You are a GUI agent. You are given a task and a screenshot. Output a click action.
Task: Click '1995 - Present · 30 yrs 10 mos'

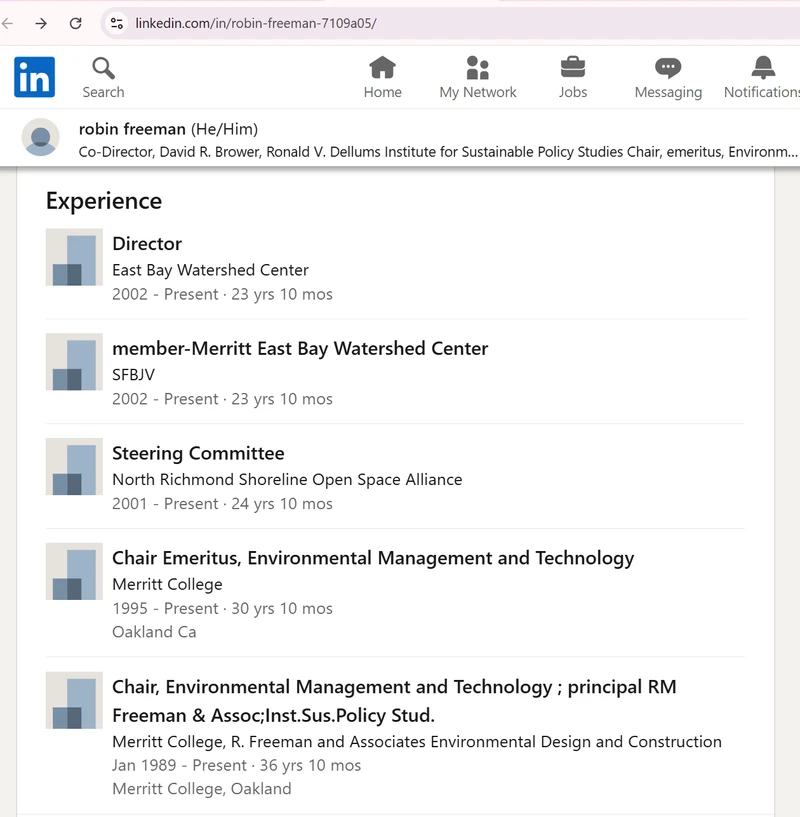point(223,608)
